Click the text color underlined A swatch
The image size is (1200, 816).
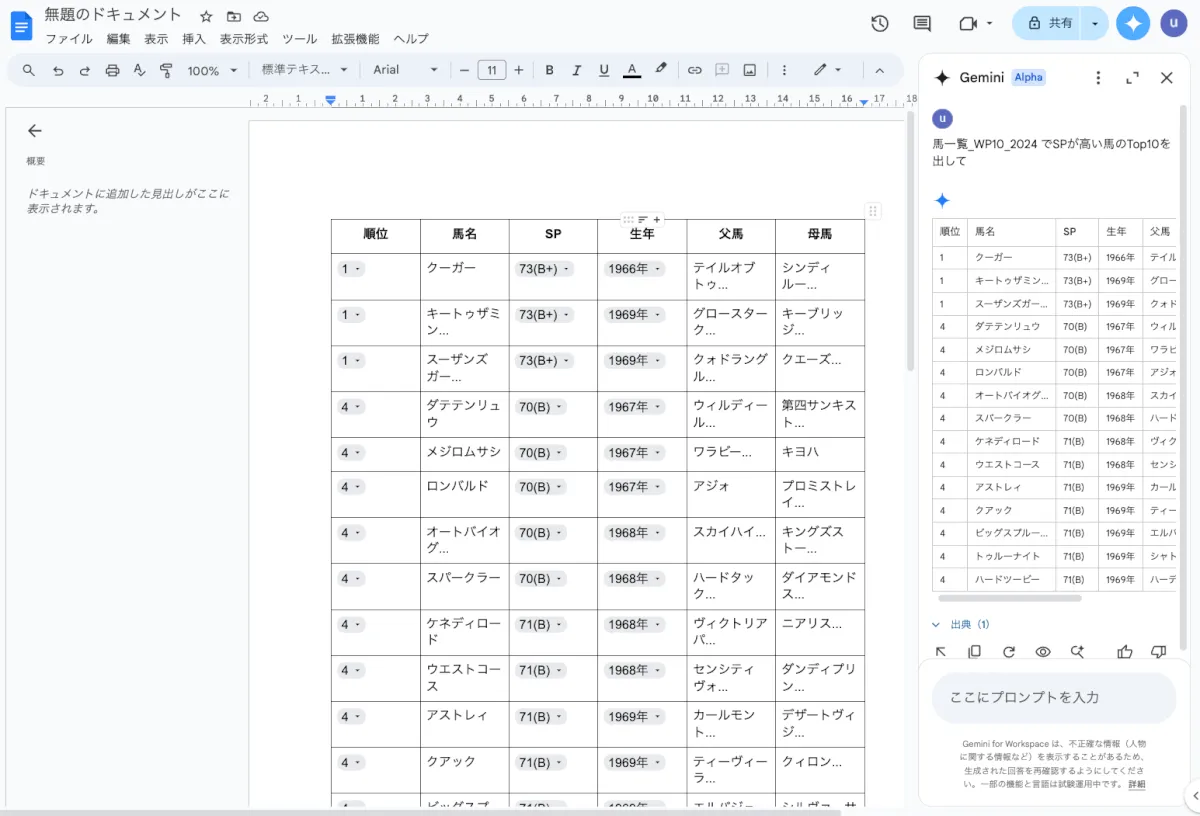(631, 70)
